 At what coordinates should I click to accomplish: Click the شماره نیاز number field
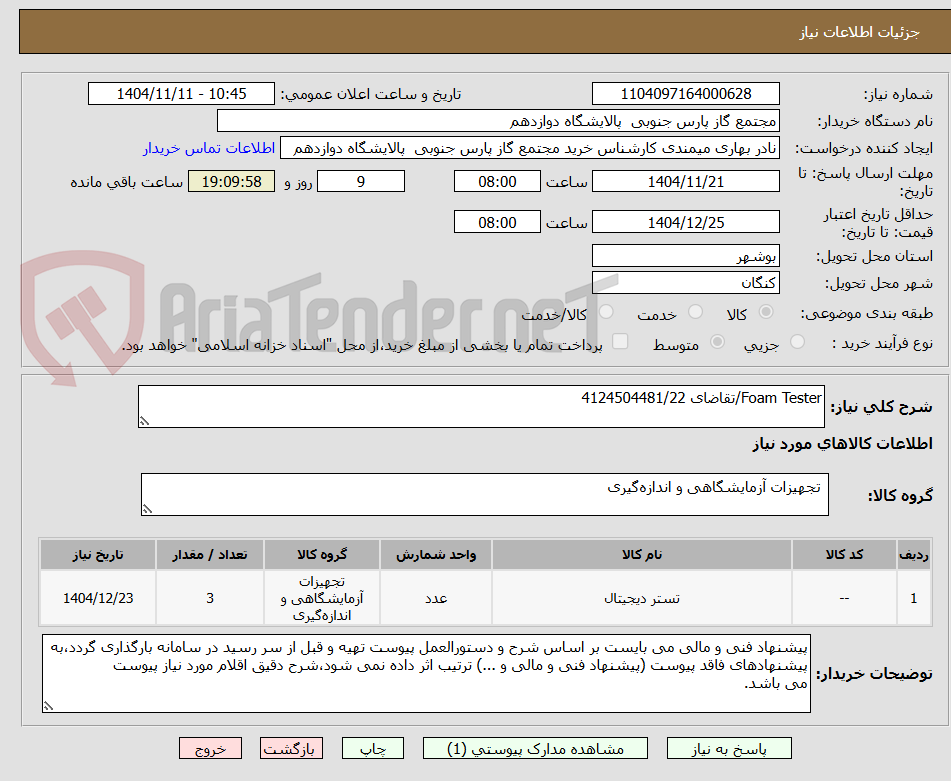coord(685,94)
